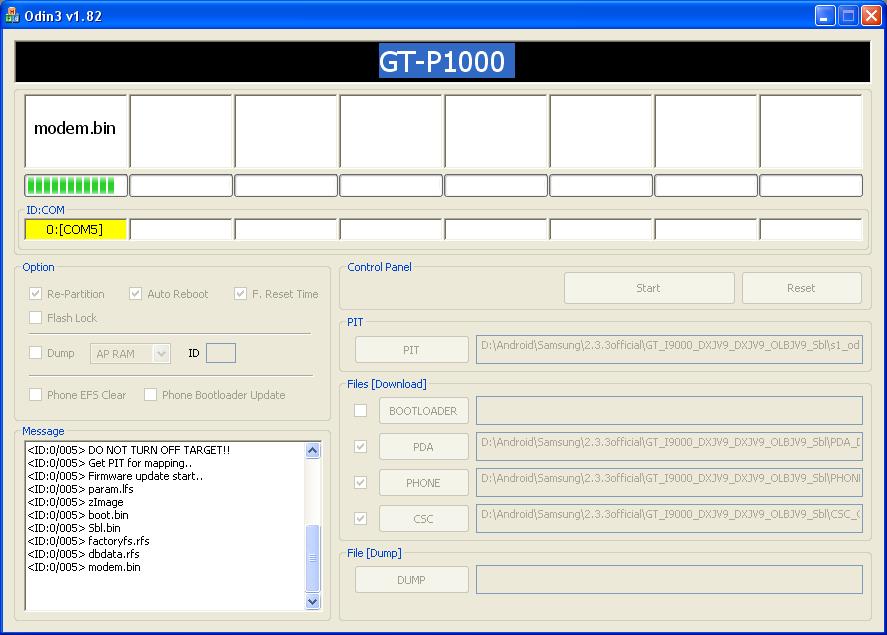The height and width of the screenshot is (635, 887).
Task: Select the zImage log line
Action: coord(75,502)
